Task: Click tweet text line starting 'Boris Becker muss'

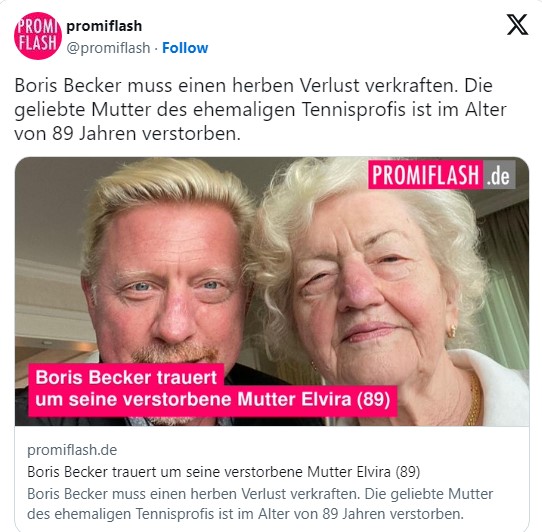Action: click(x=253, y=86)
